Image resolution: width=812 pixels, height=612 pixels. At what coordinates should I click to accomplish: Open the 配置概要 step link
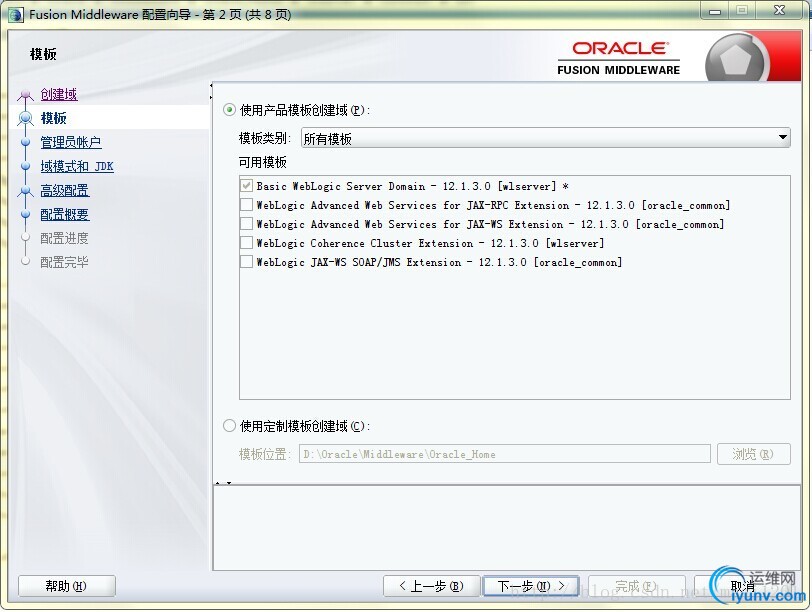(65, 214)
